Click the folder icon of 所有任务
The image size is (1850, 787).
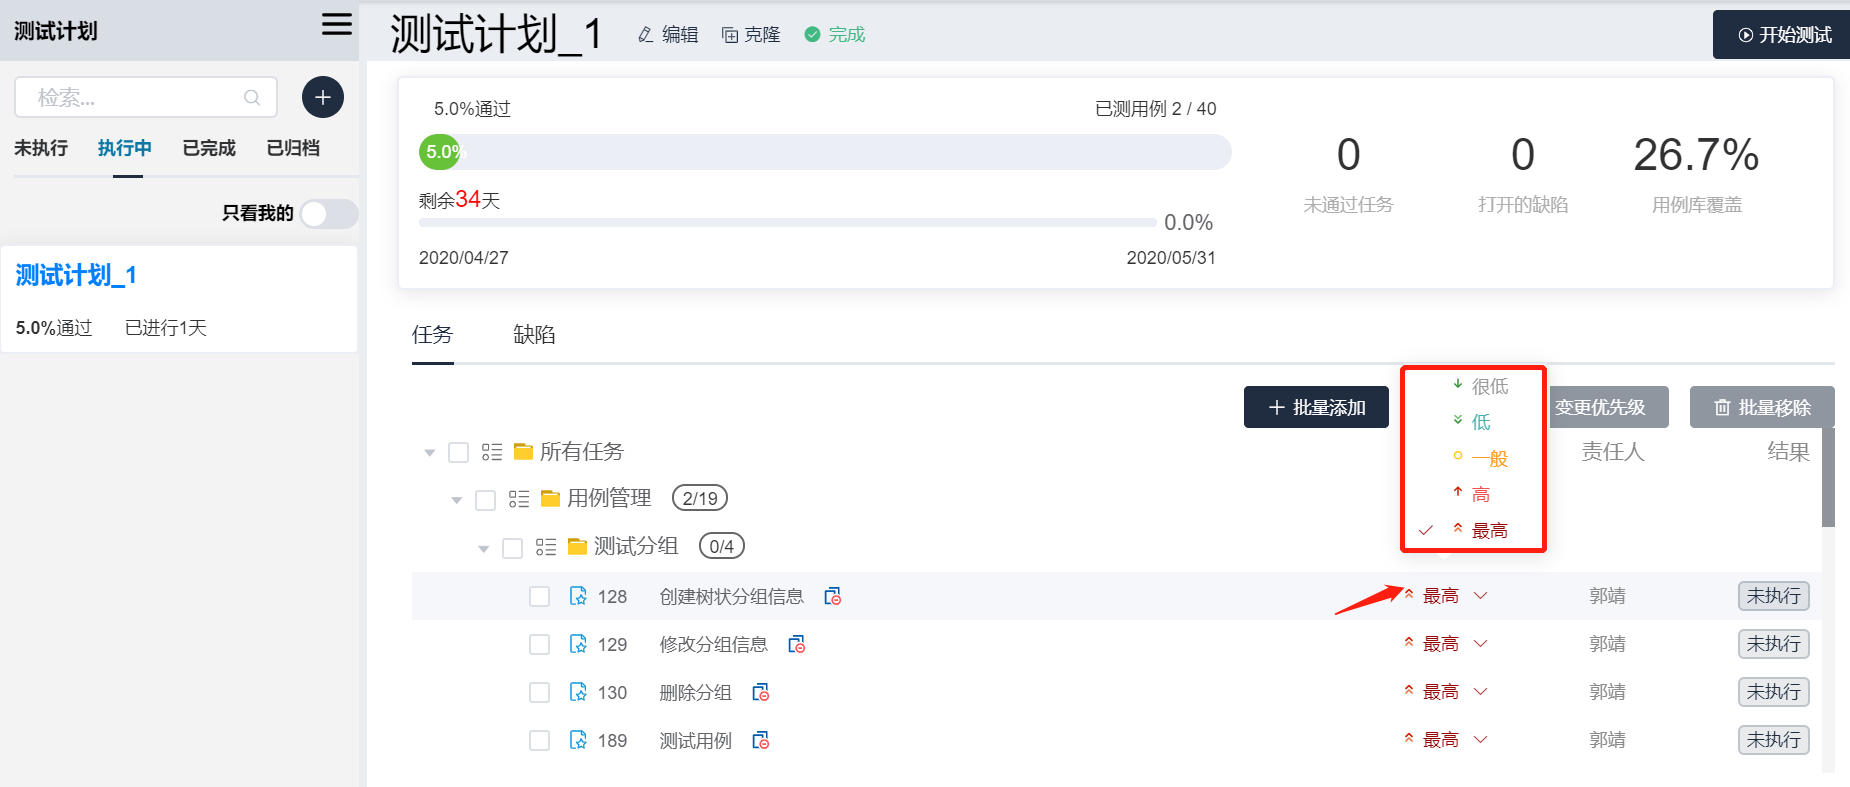coord(523,452)
